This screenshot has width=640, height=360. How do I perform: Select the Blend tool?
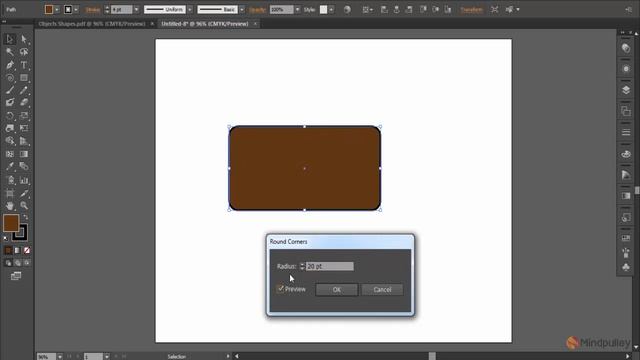[24, 167]
